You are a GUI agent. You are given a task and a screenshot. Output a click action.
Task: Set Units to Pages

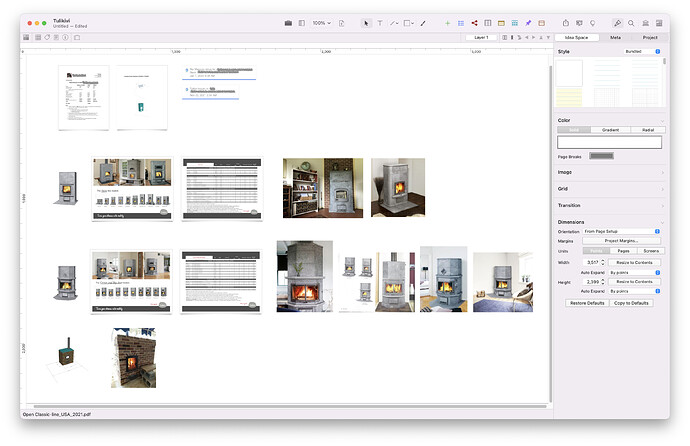click(622, 250)
